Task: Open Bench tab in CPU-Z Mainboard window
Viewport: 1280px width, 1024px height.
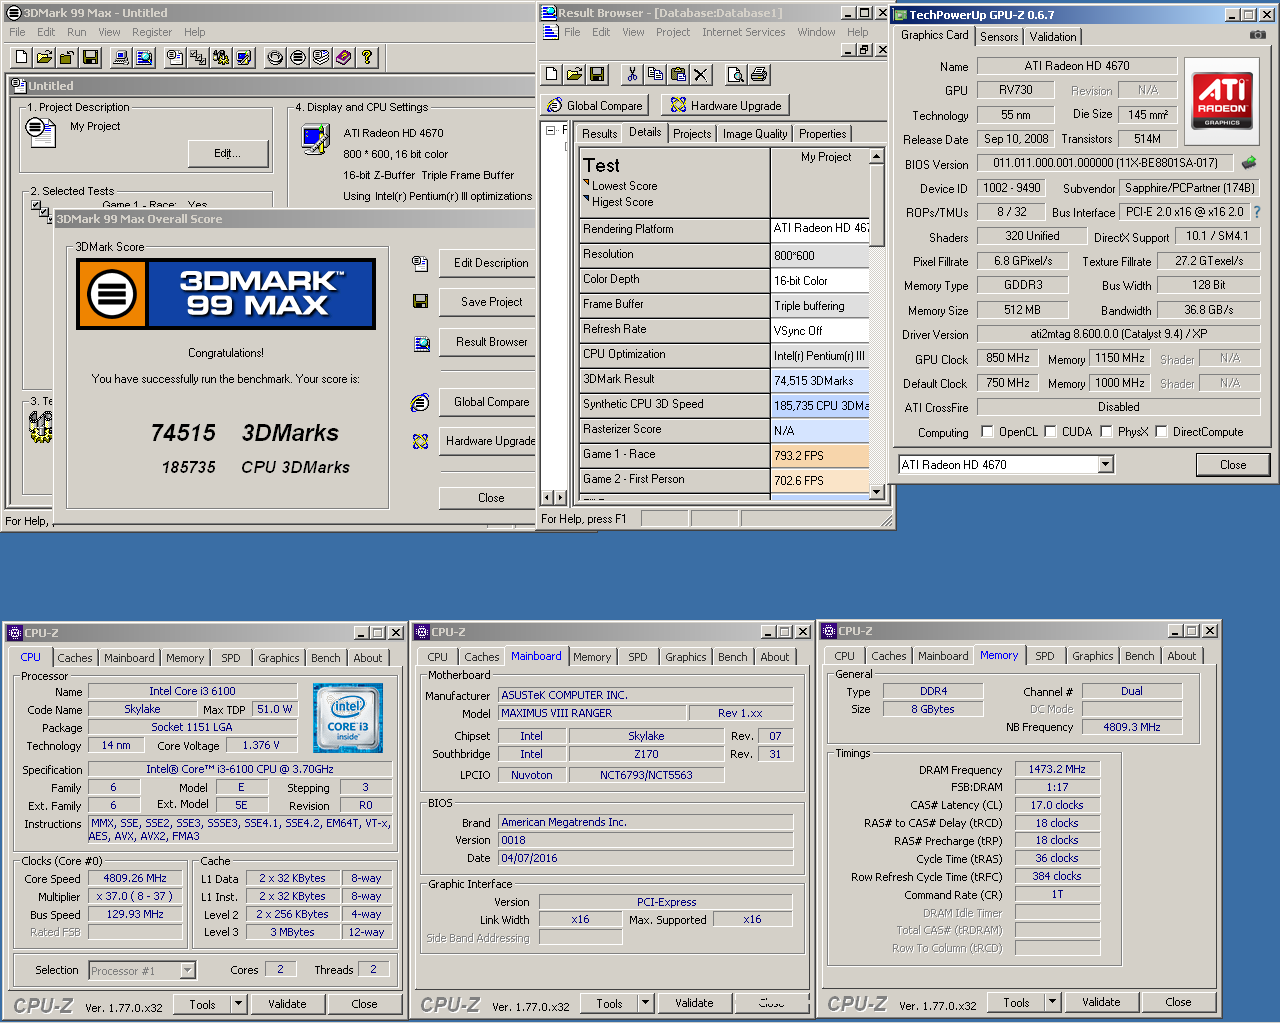Action: pos(732,657)
